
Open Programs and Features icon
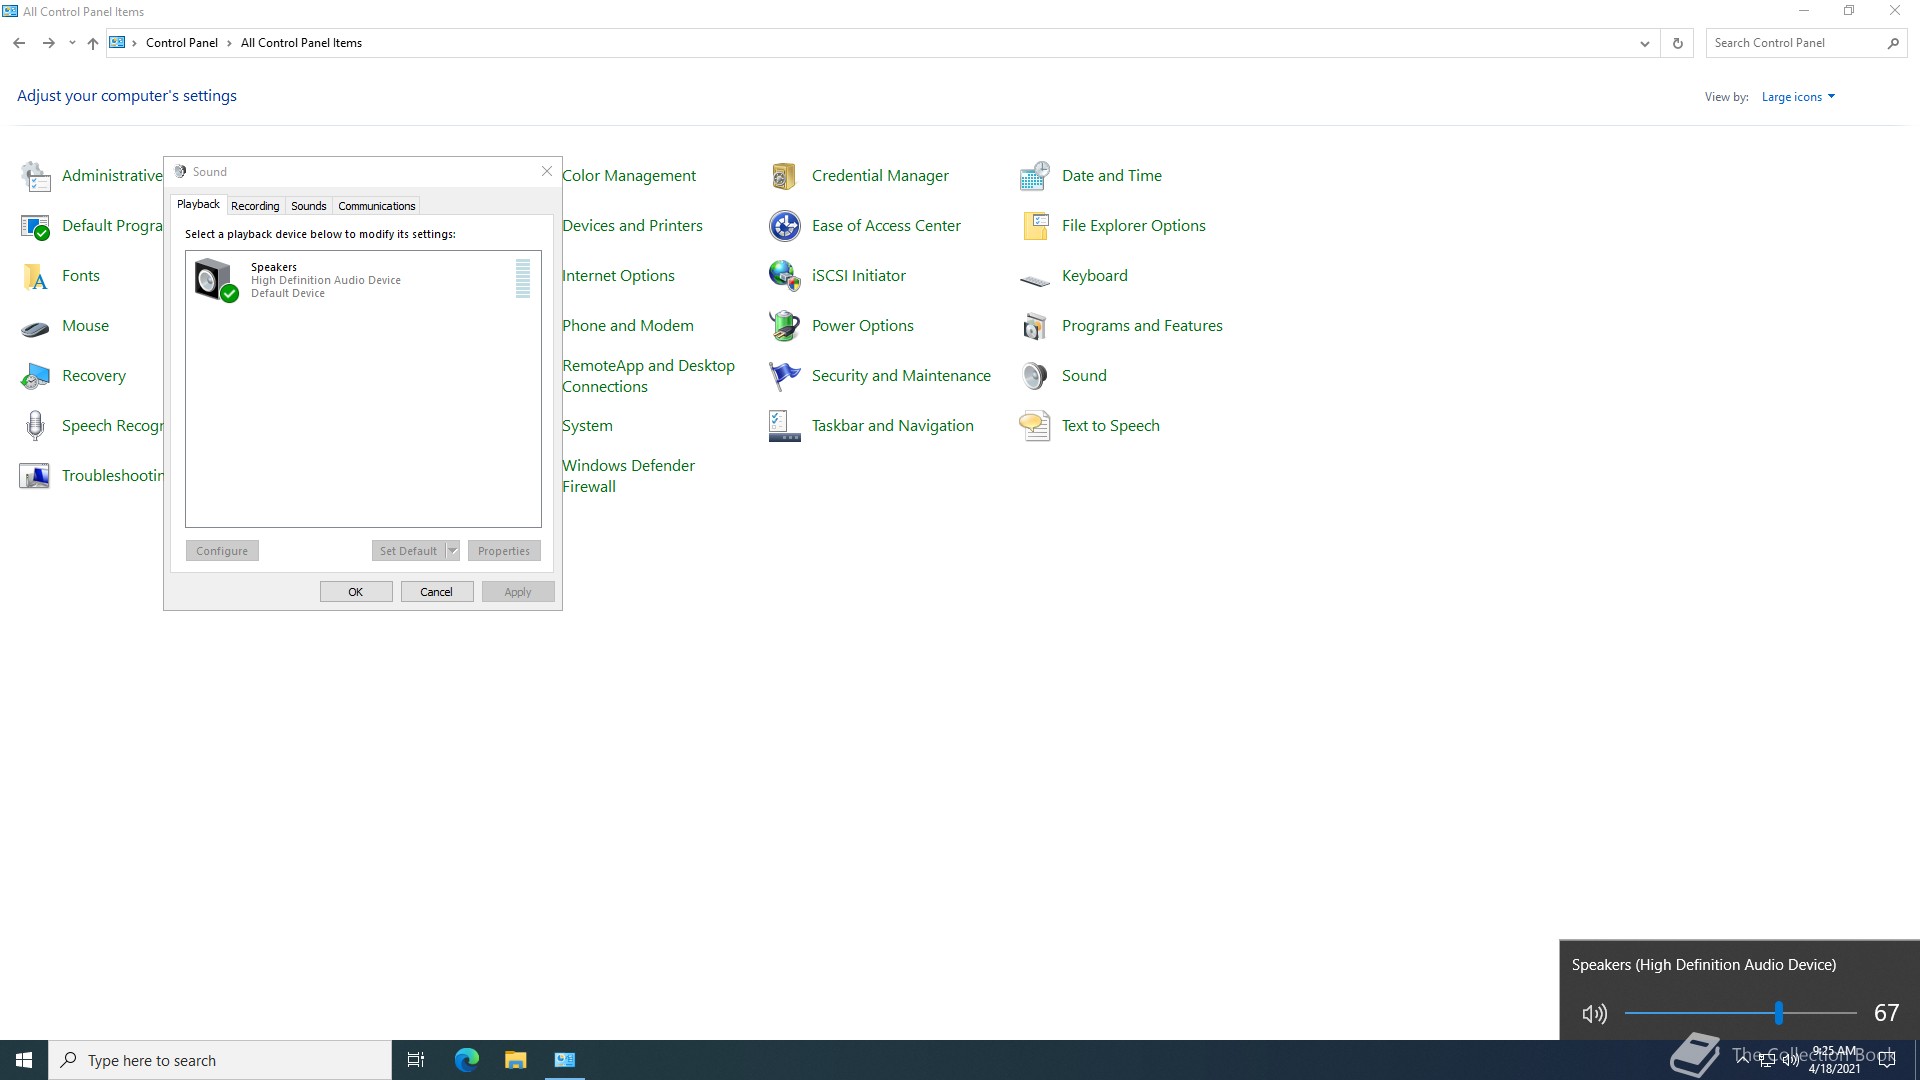pos(1034,326)
